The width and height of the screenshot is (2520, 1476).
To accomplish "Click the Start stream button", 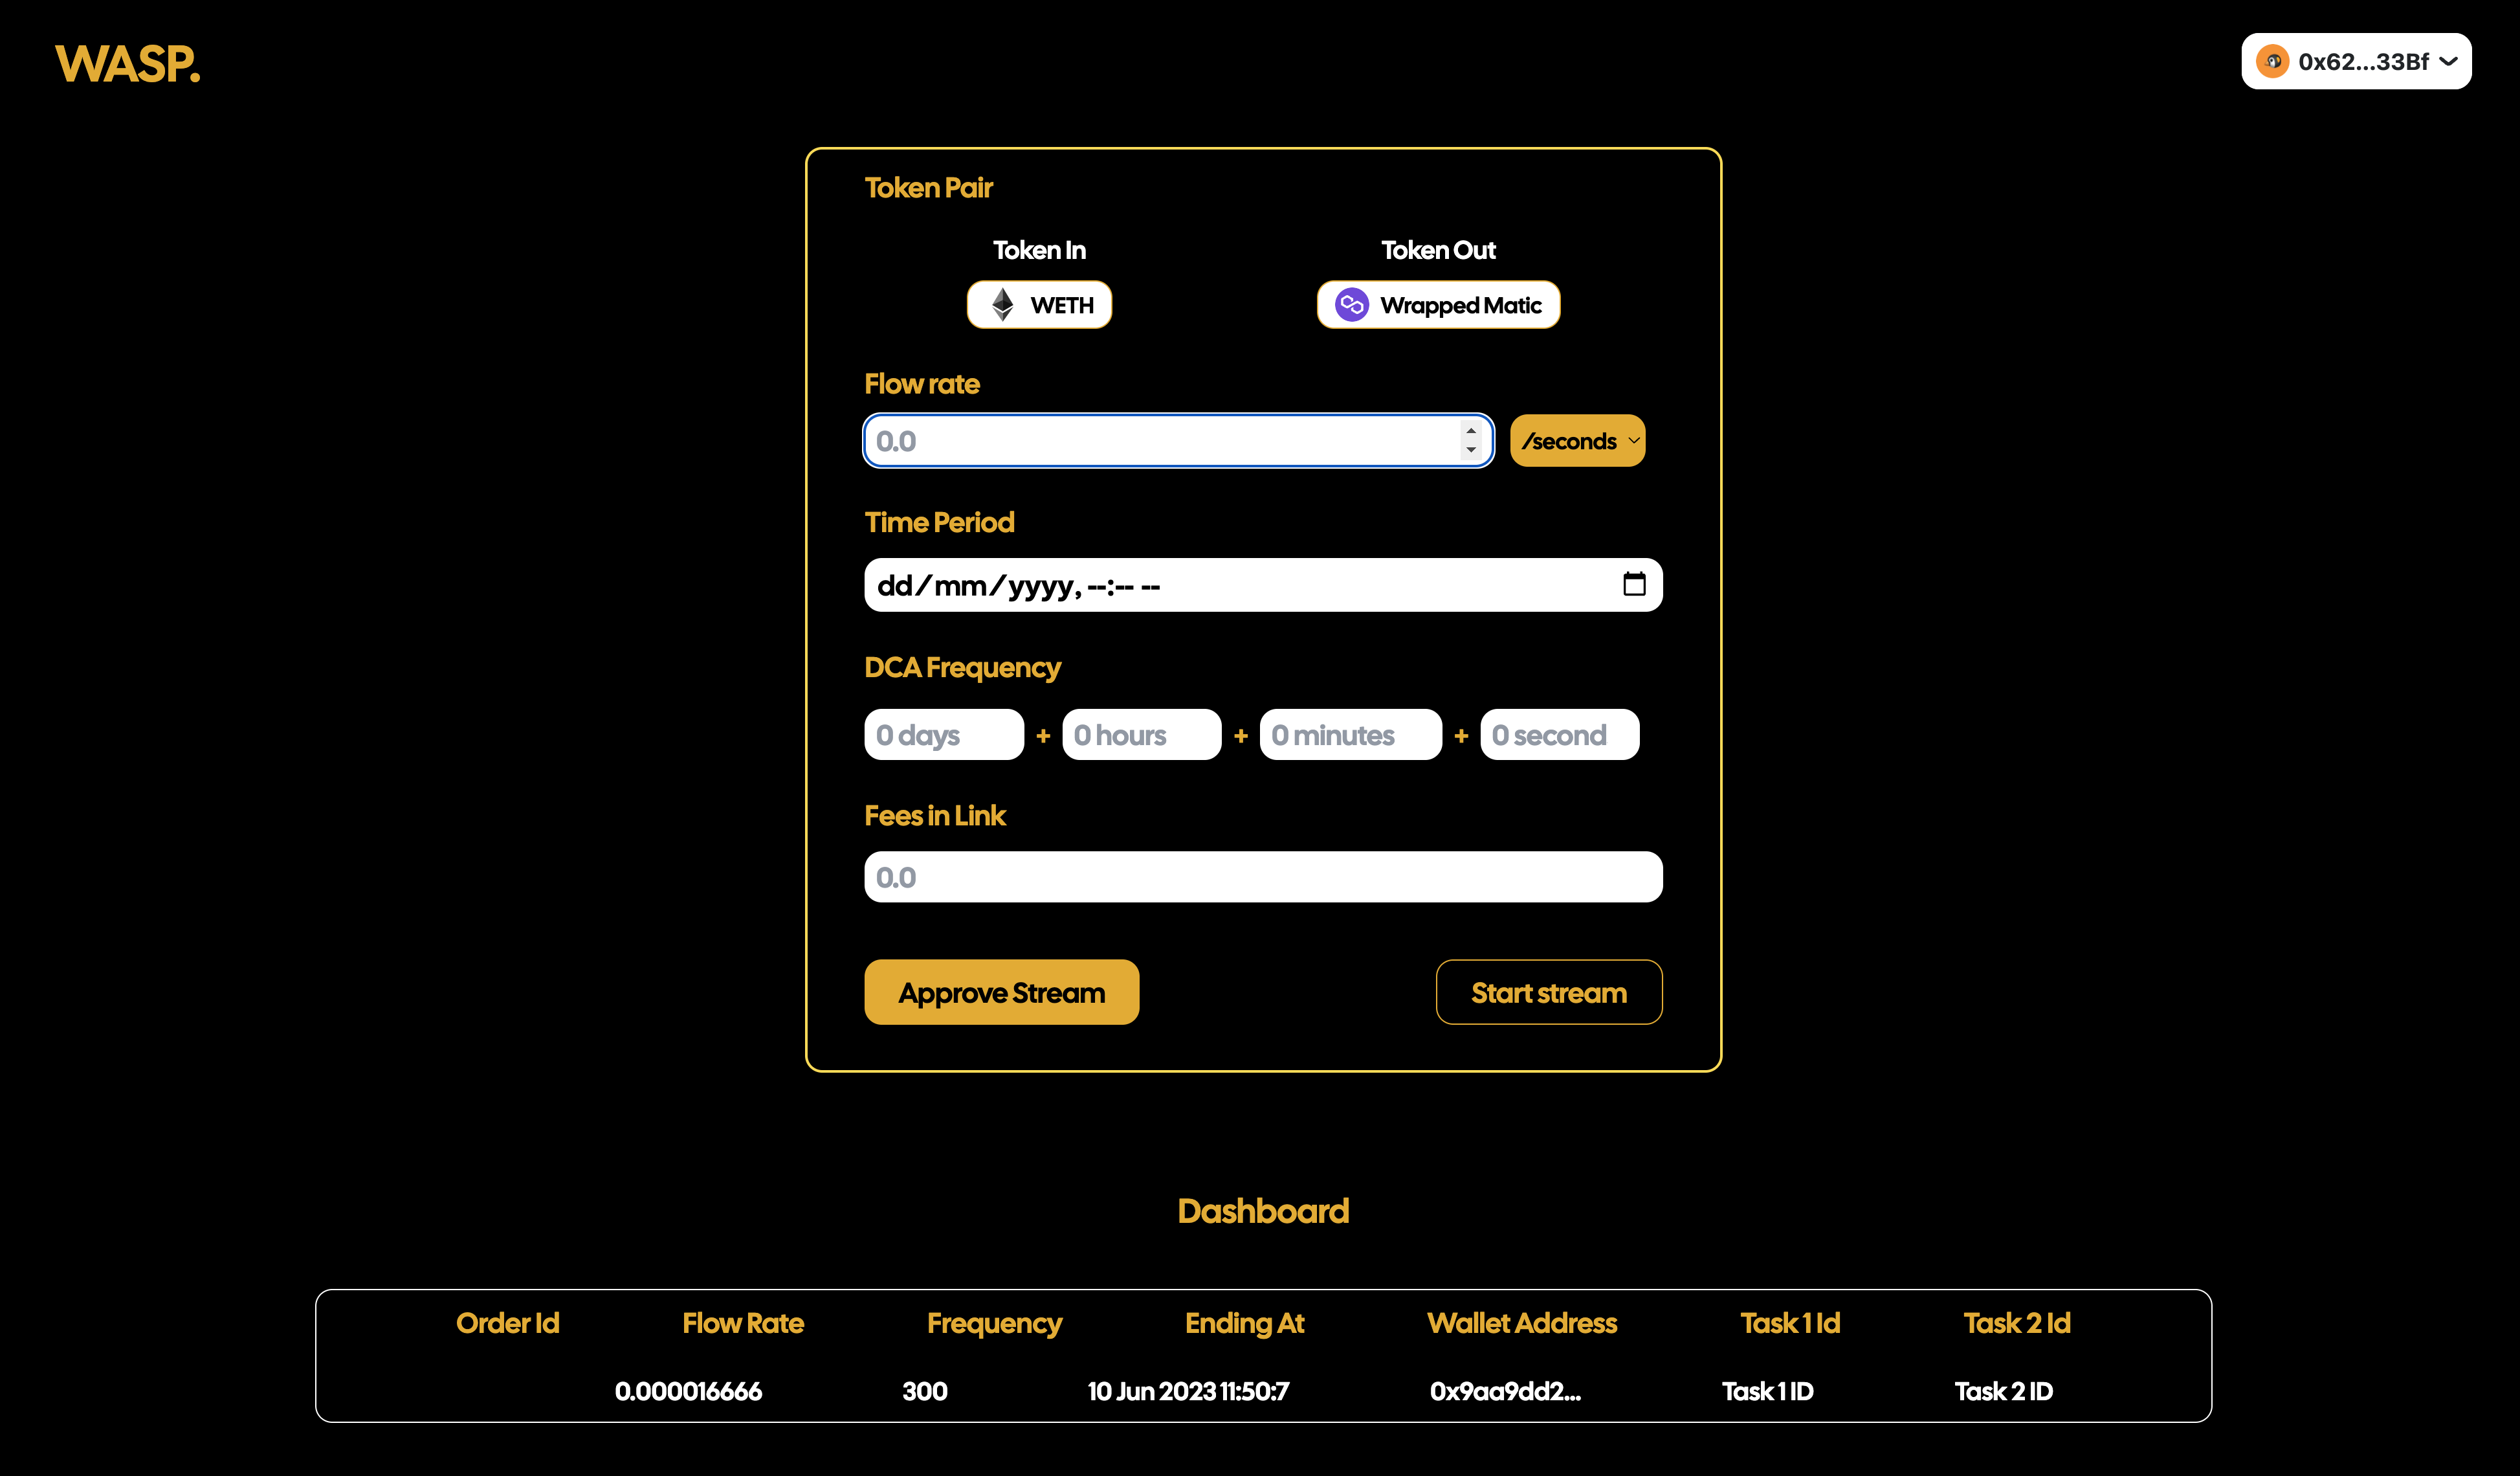I will (x=1548, y=992).
